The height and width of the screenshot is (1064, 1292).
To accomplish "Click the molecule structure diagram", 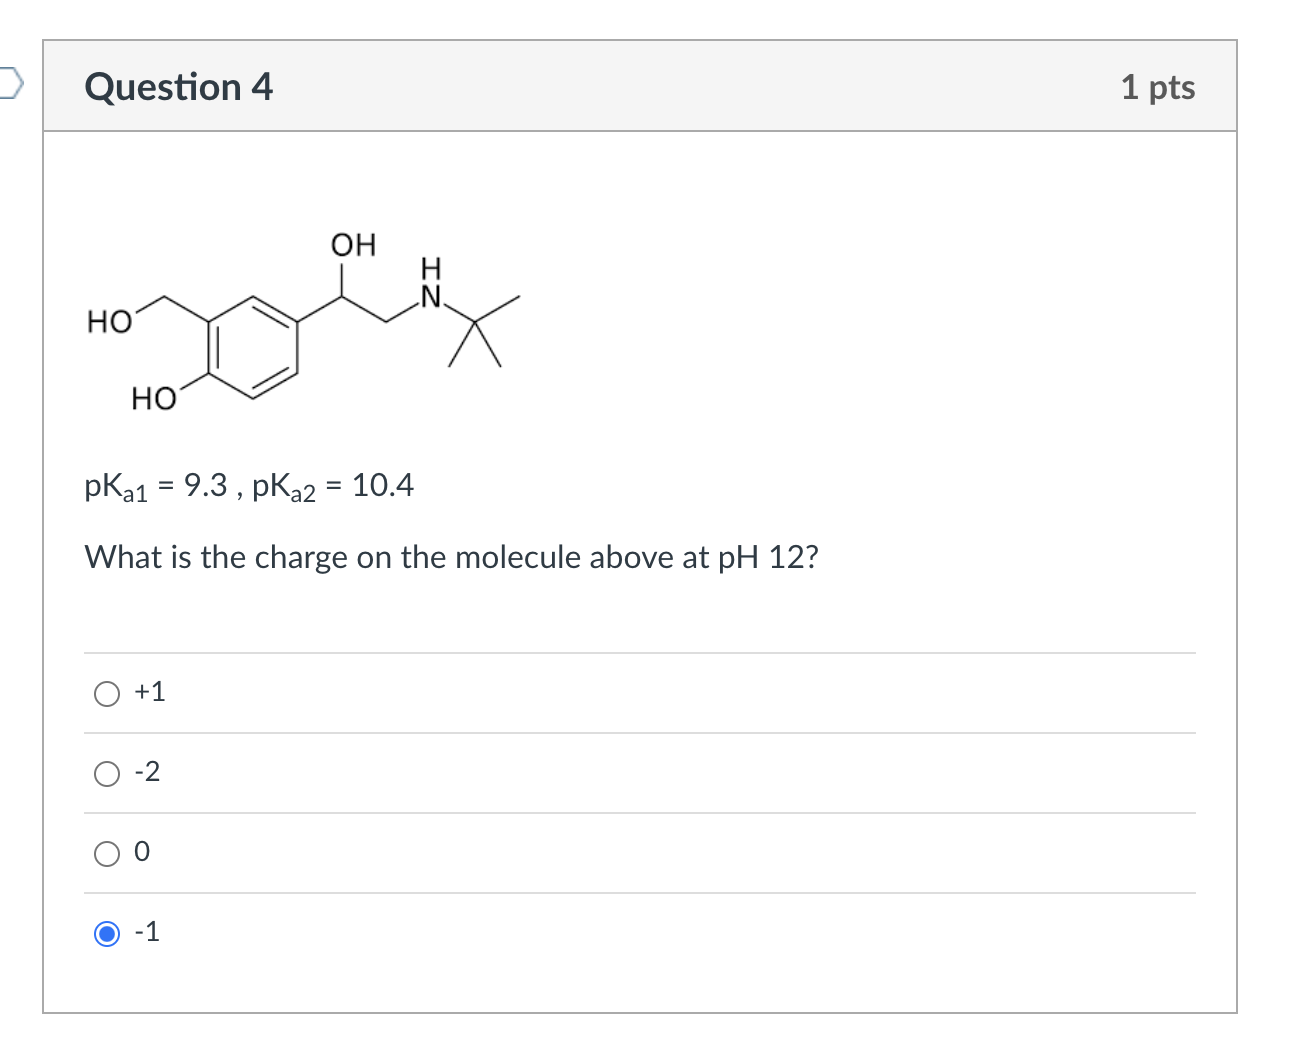I will (x=300, y=320).
